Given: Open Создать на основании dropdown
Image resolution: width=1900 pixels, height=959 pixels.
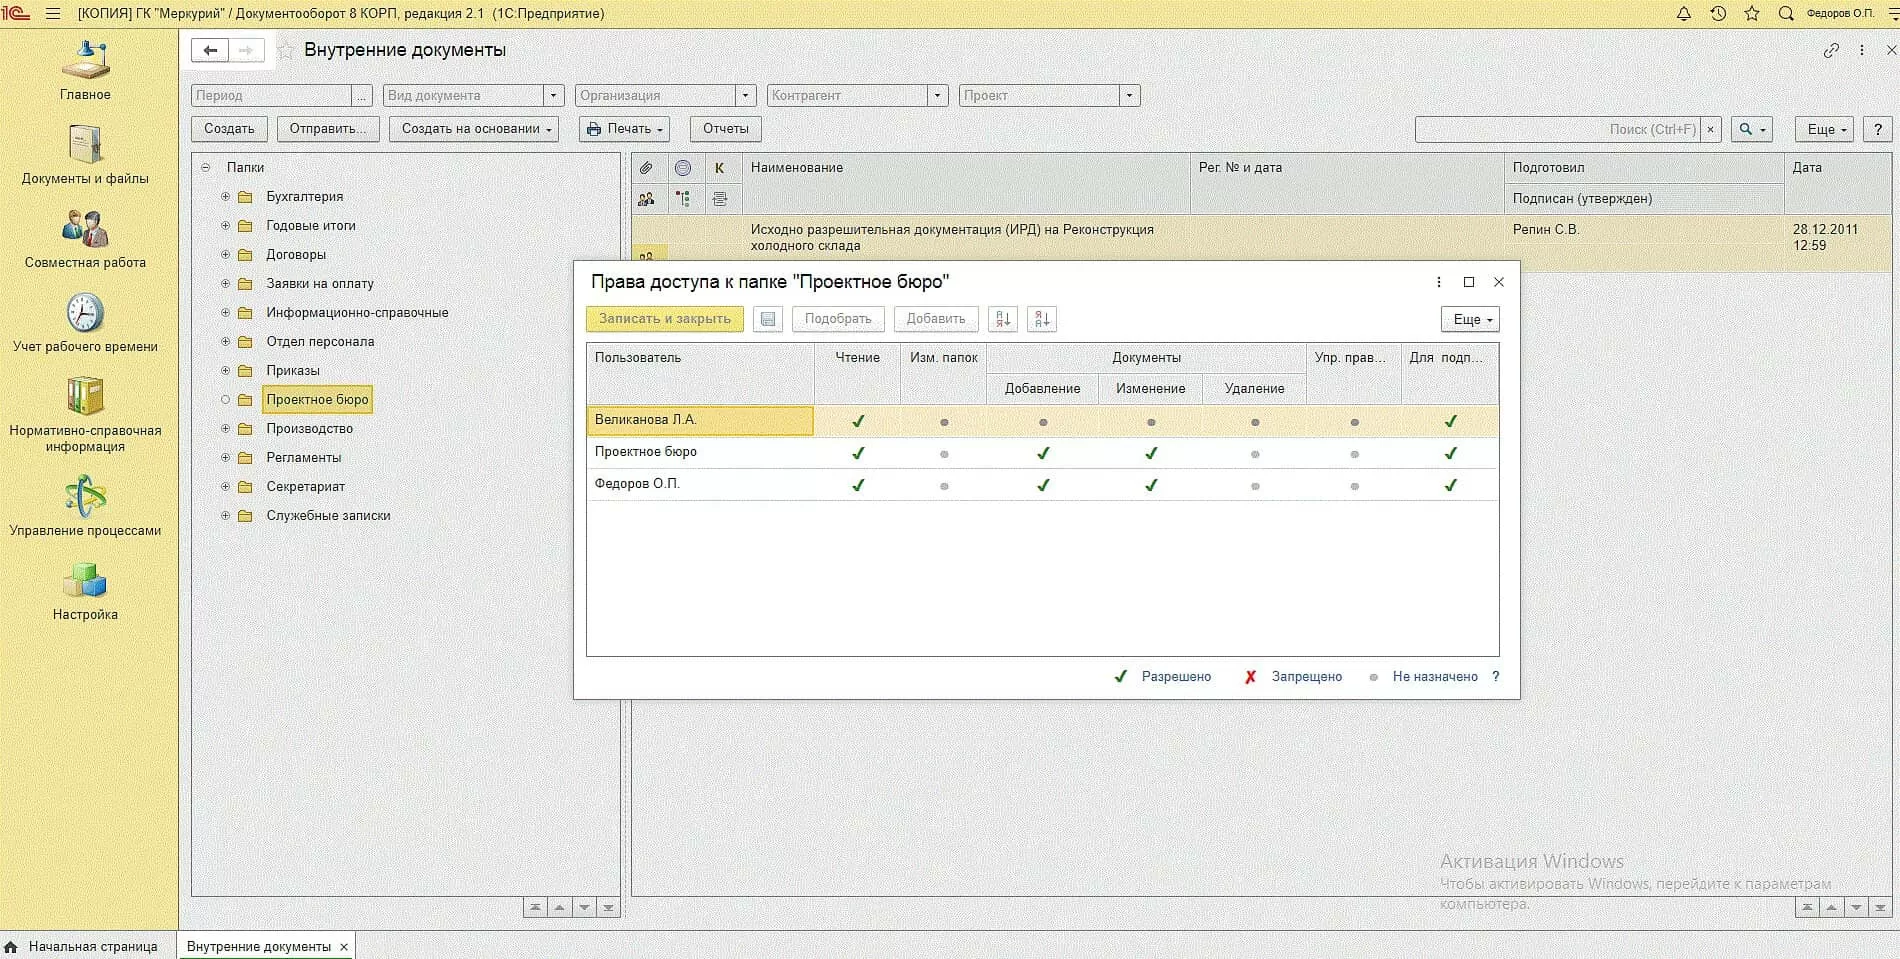Looking at the screenshot, I should click(x=474, y=129).
